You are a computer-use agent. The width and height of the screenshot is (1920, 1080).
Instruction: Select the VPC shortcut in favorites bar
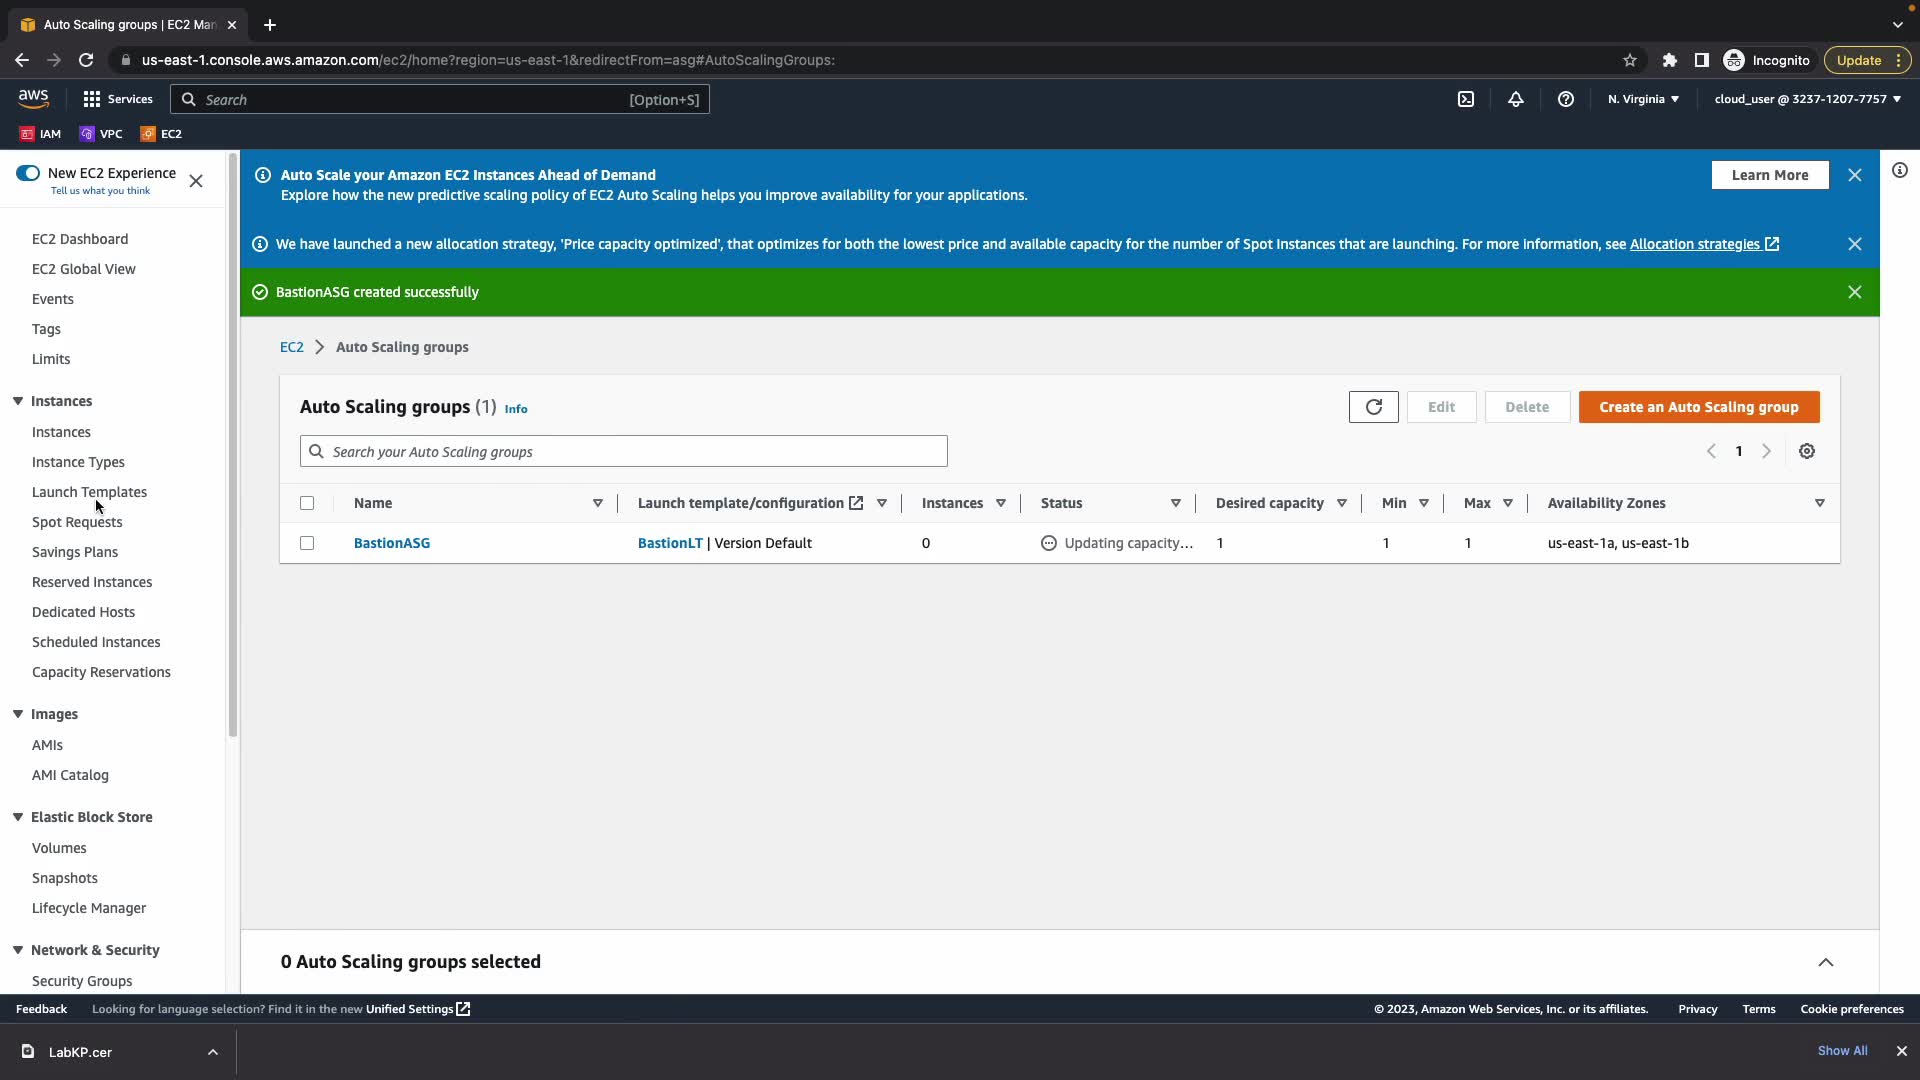coord(101,134)
